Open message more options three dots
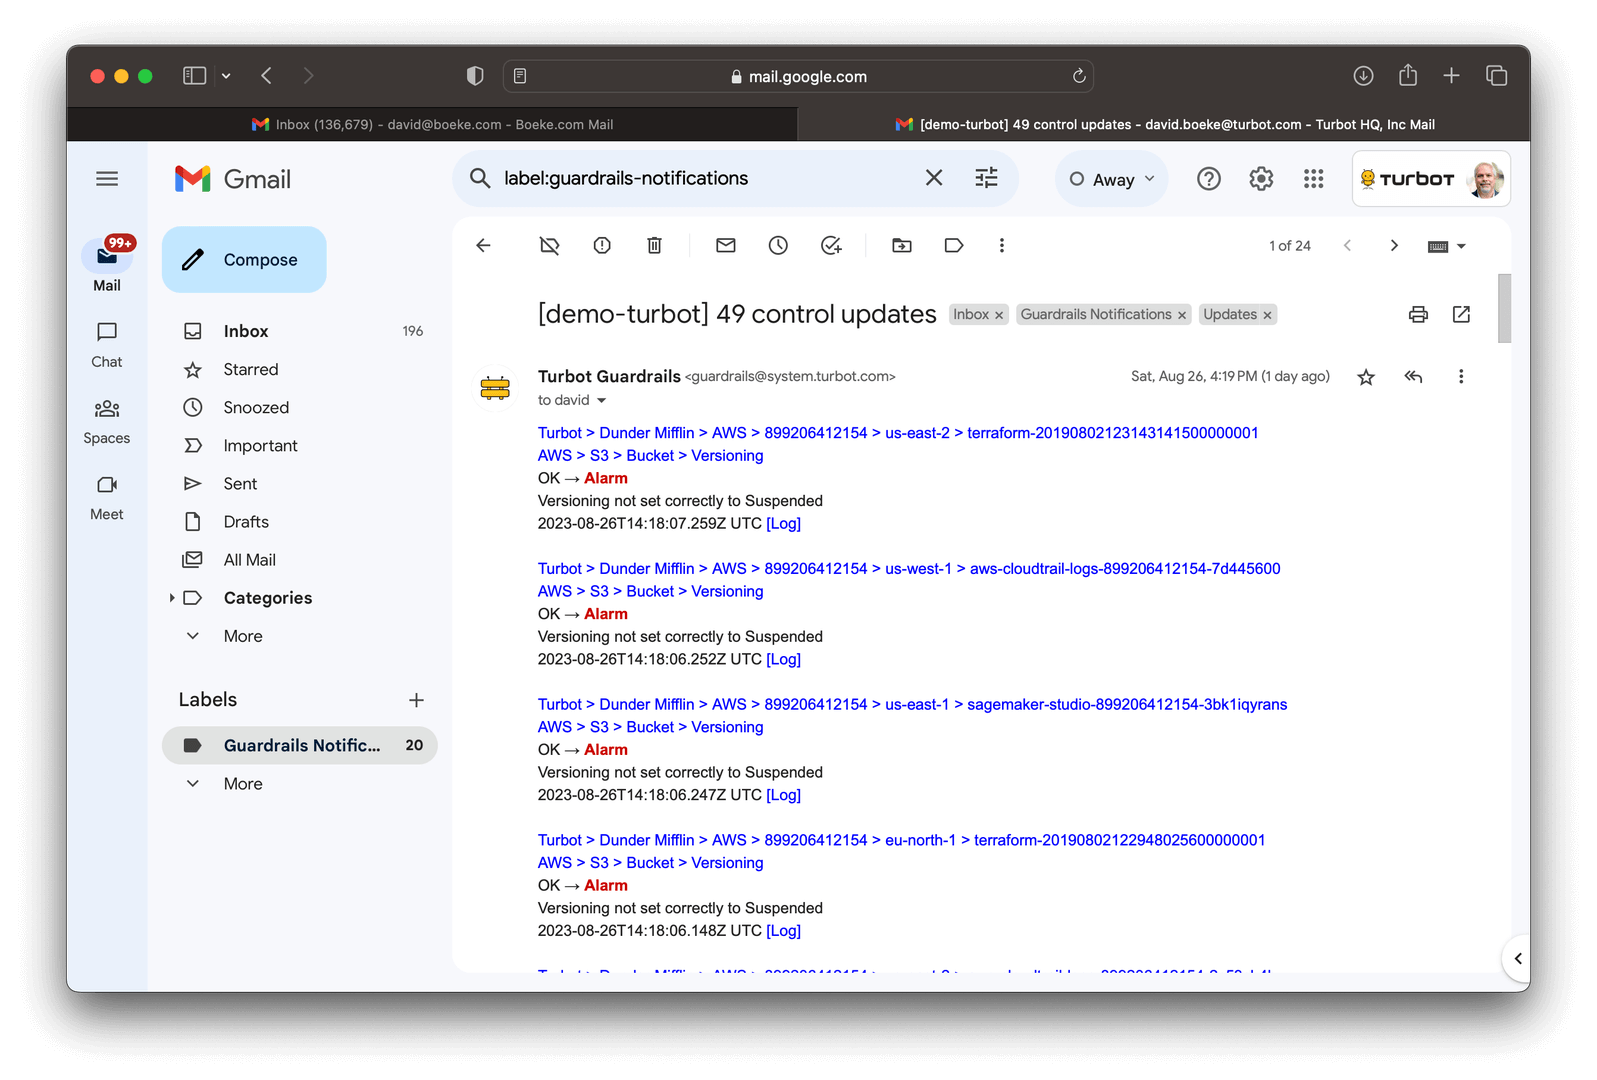Screen dimensions: 1597x1080 [1461, 377]
